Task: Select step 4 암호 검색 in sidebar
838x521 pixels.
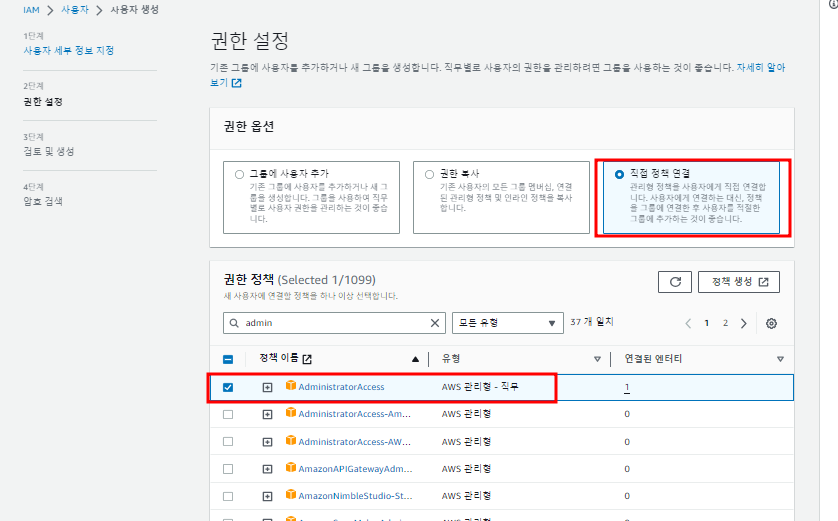Action: click(43, 201)
